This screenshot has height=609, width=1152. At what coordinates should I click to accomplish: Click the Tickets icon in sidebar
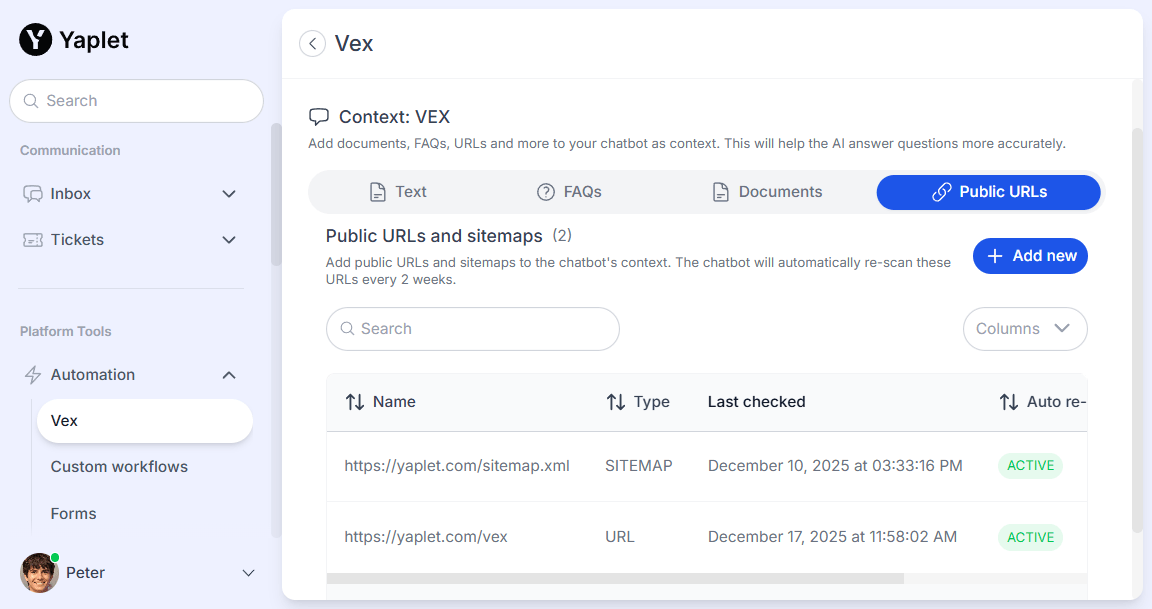[x=33, y=240]
